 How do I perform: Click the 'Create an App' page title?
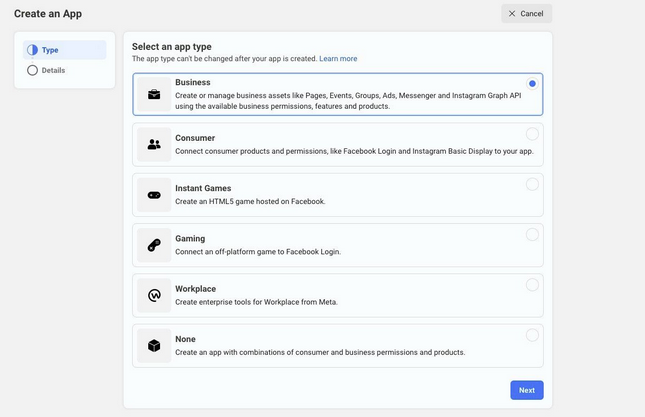(x=48, y=14)
